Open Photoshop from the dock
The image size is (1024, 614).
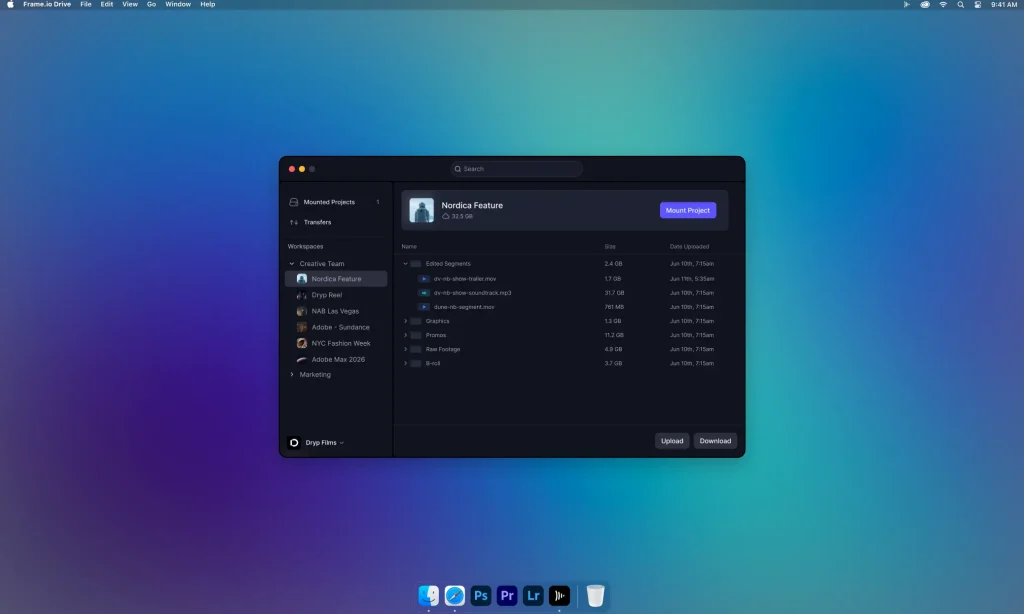click(x=481, y=596)
